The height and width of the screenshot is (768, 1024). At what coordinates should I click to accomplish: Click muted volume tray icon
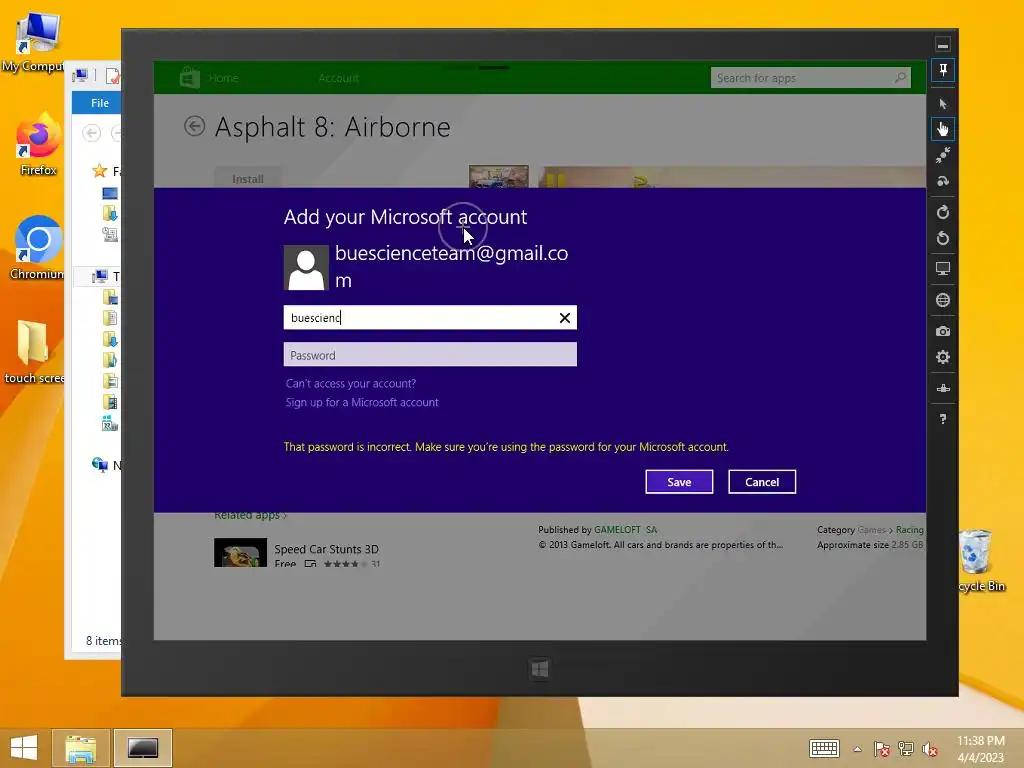point(929,749)
